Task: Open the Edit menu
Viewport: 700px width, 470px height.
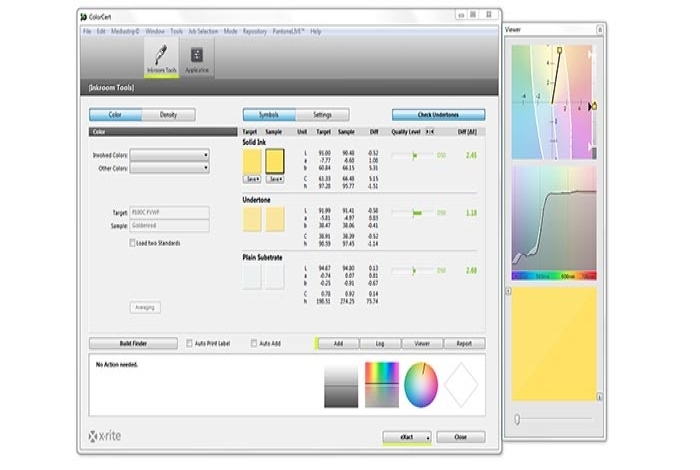Action: coord(101,31)
